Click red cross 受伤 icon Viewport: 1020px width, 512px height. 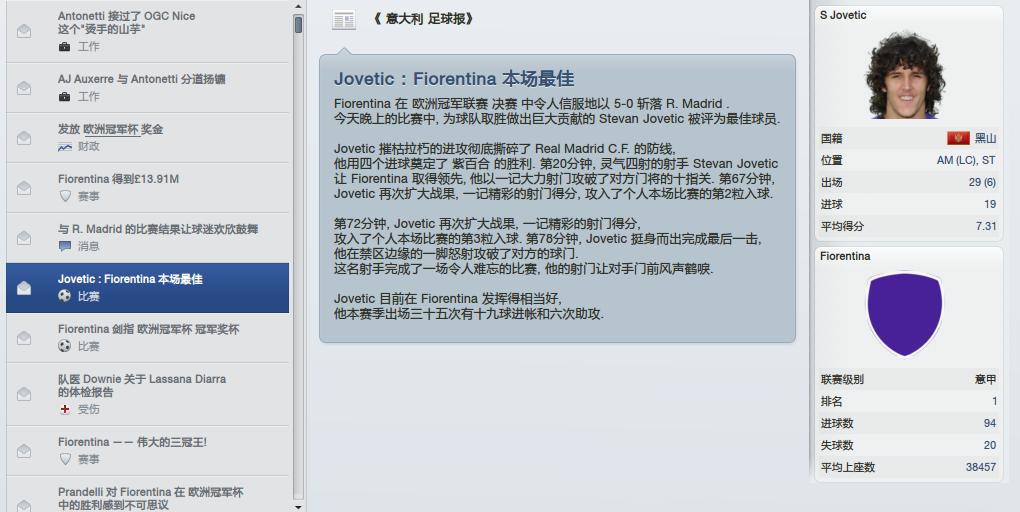click(64, 409)
